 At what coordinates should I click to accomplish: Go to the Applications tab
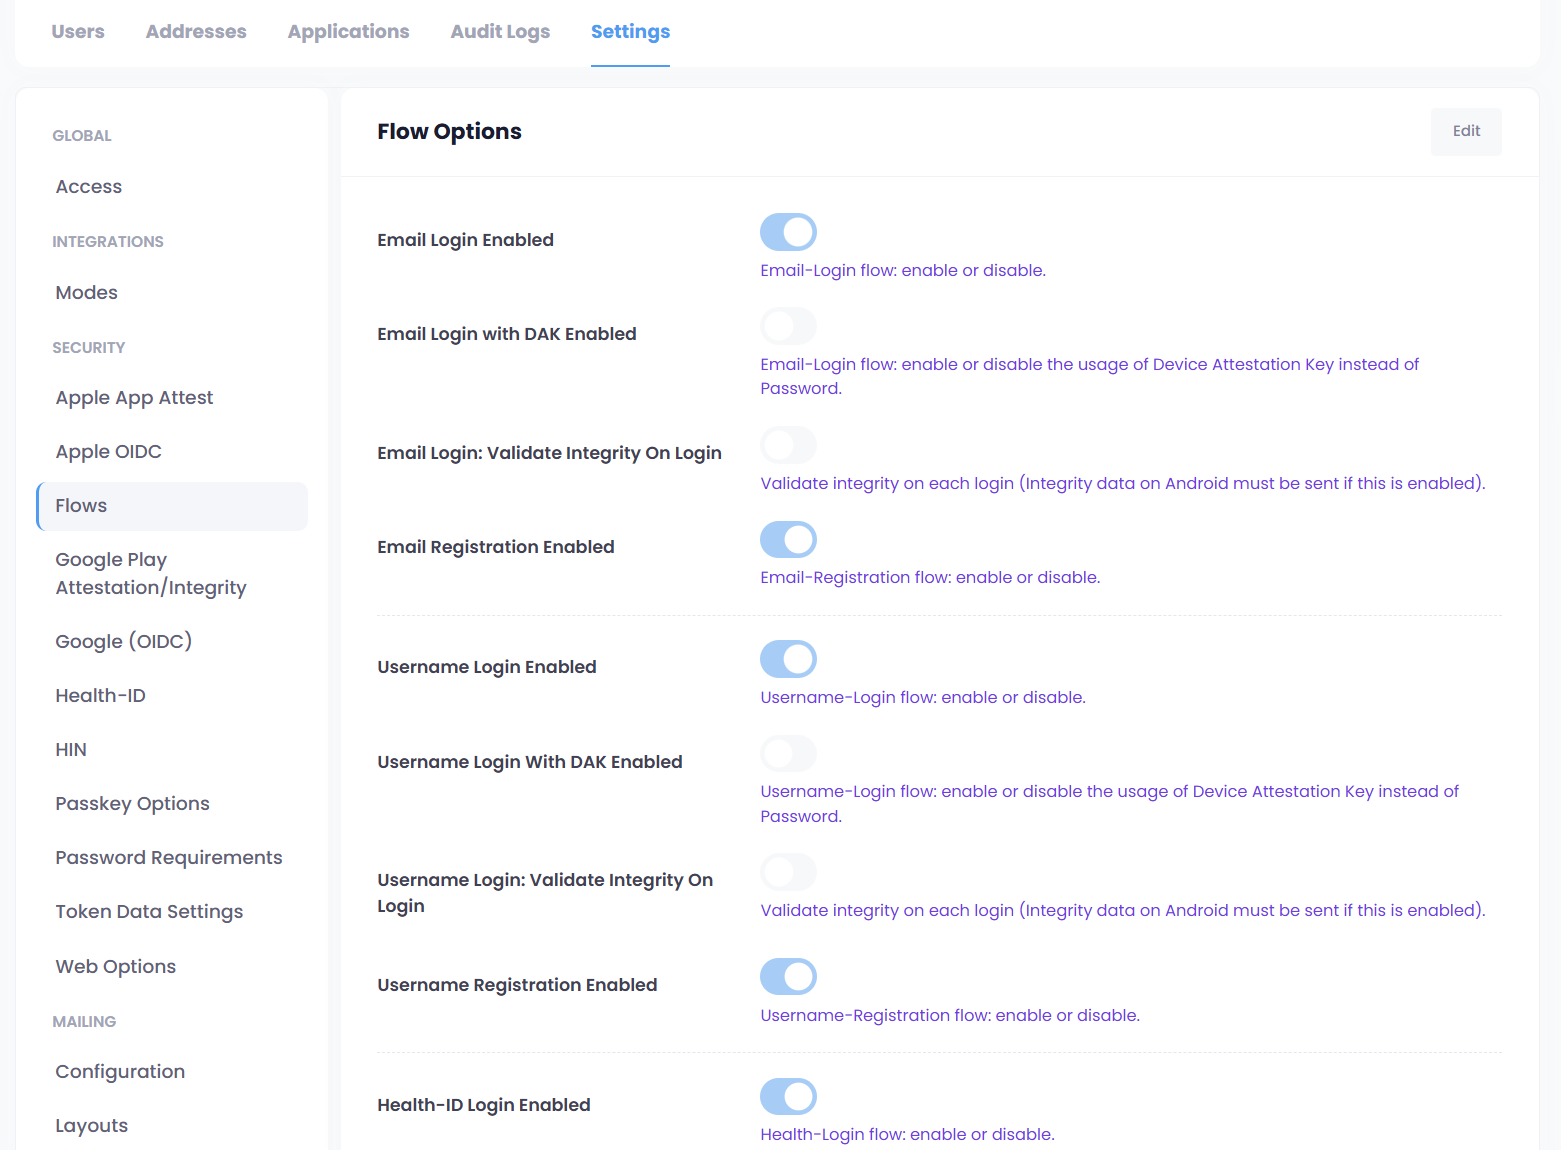(x=348, y=32)
